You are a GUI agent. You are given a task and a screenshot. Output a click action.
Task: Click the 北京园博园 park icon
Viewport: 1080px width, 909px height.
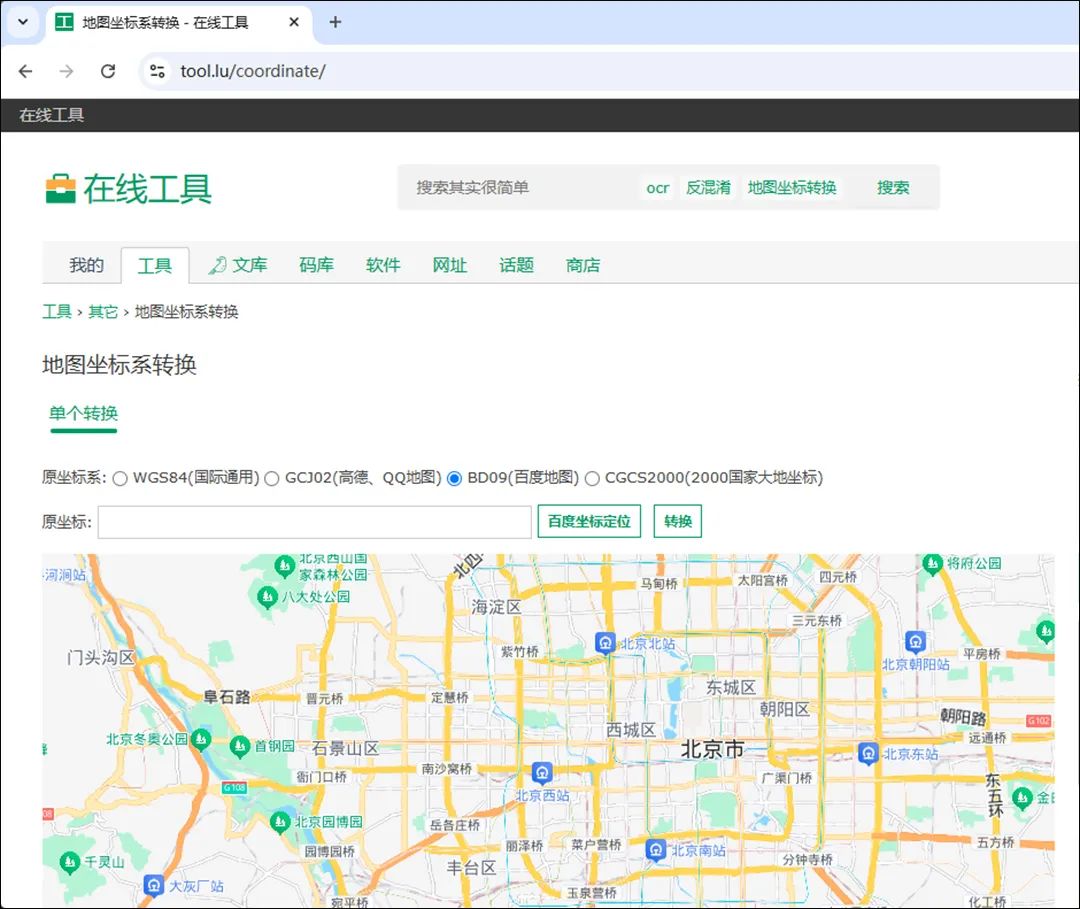(280, 822)
